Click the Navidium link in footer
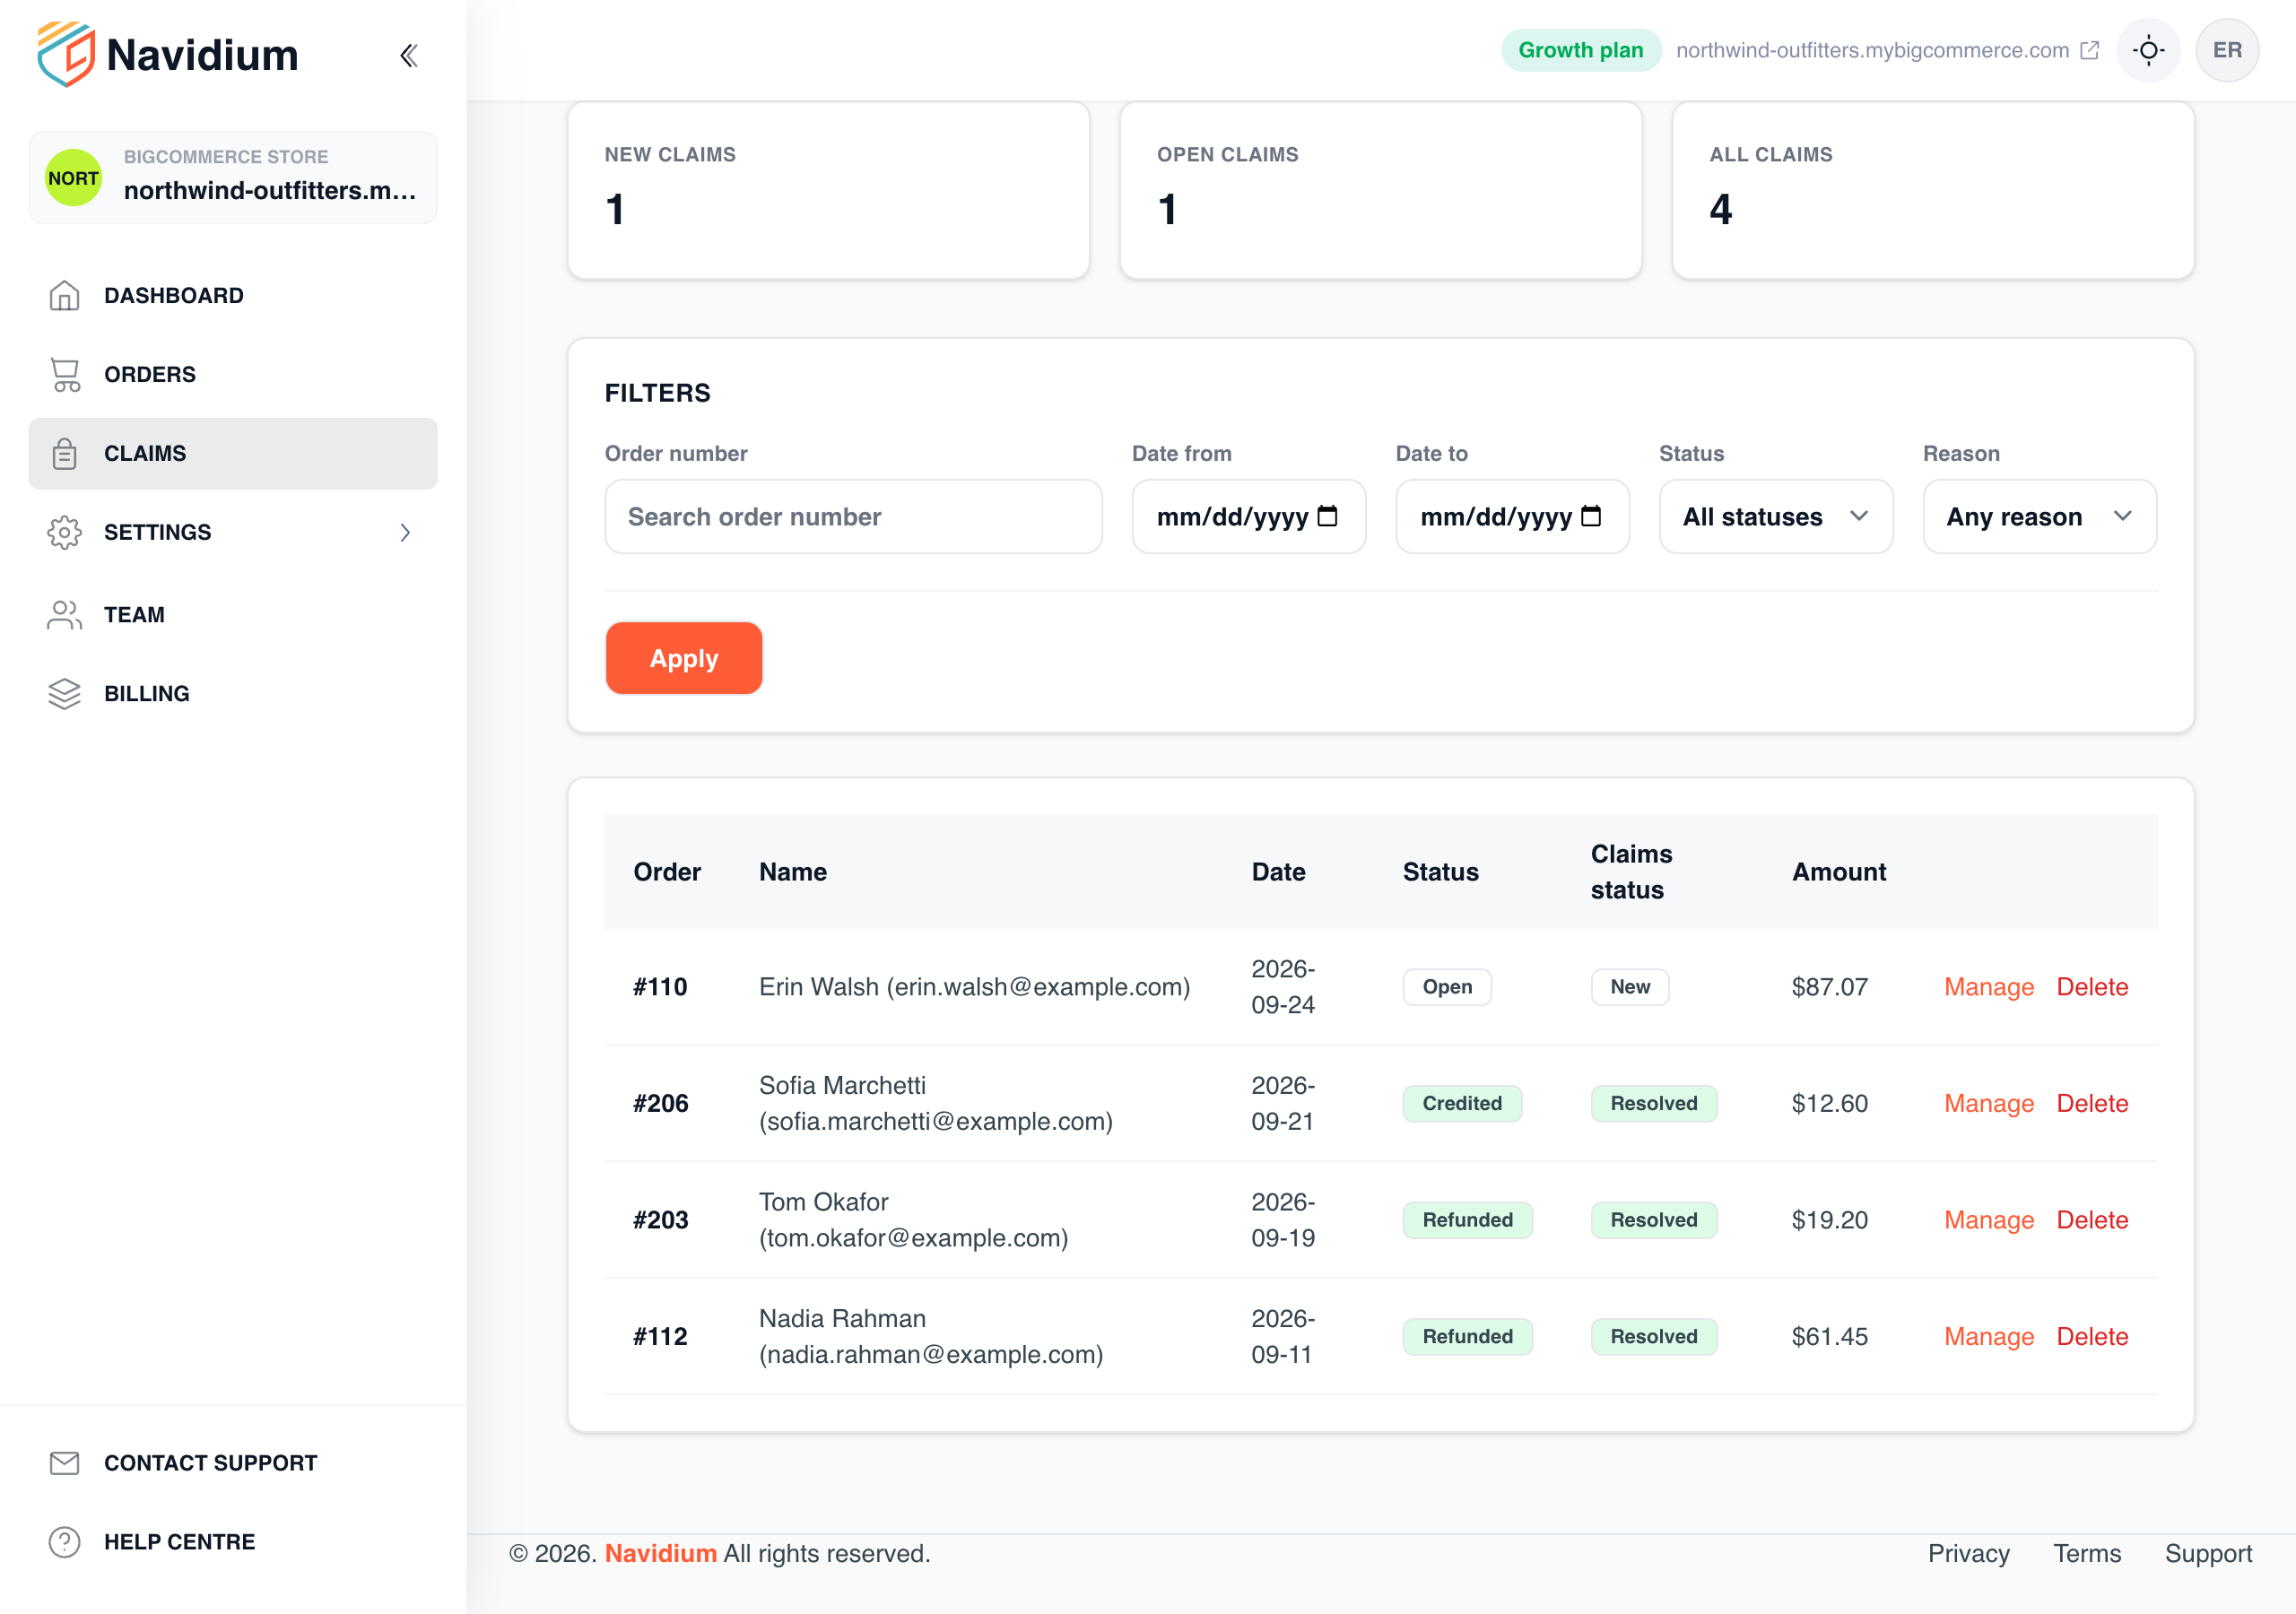 pyautogui.click(x=660, y=1553)
